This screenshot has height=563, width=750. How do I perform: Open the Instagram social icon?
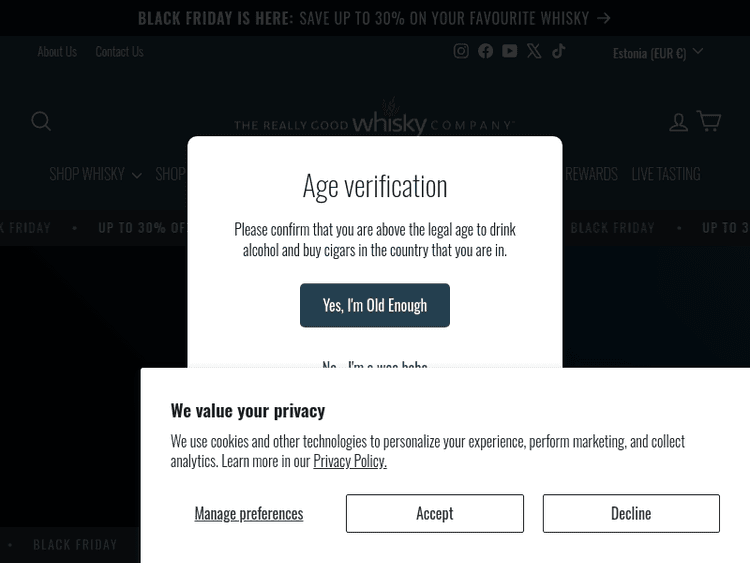click(461, 51)
